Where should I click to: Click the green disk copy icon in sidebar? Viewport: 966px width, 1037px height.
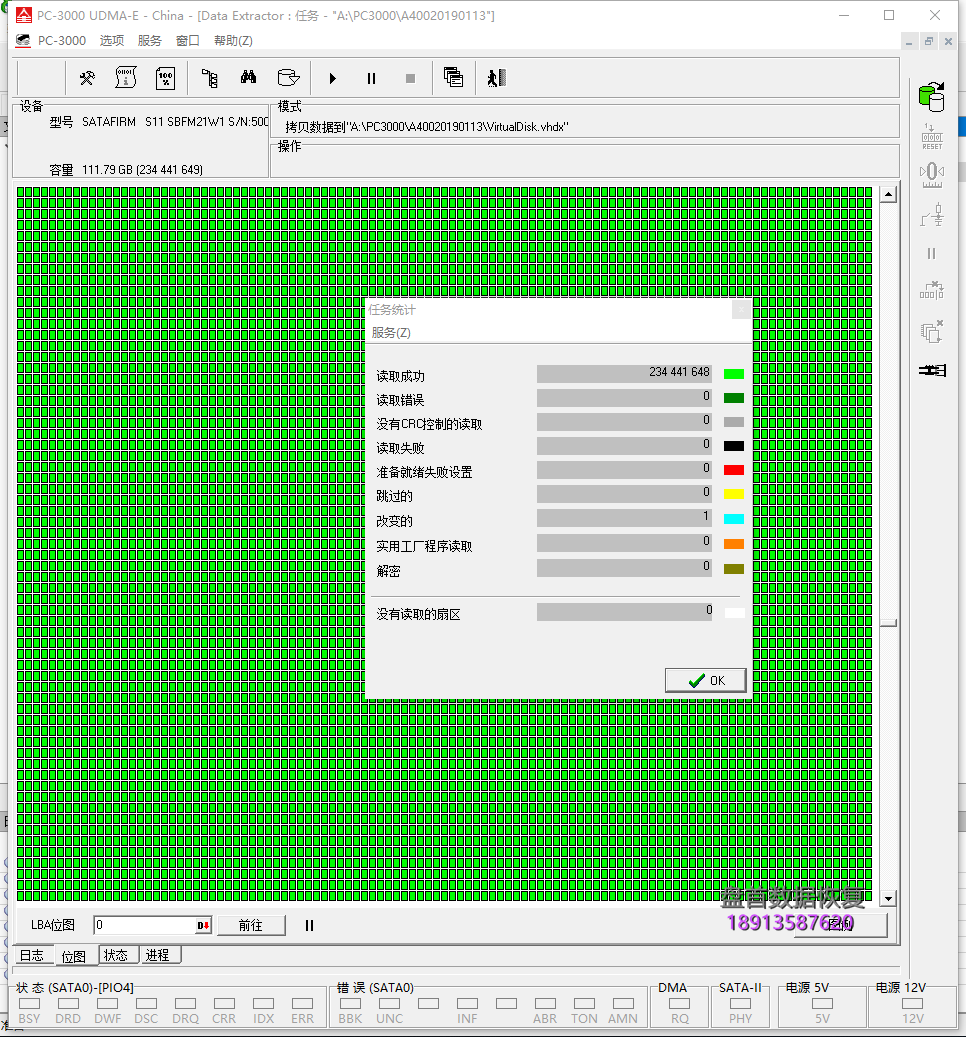coord(932,98)
